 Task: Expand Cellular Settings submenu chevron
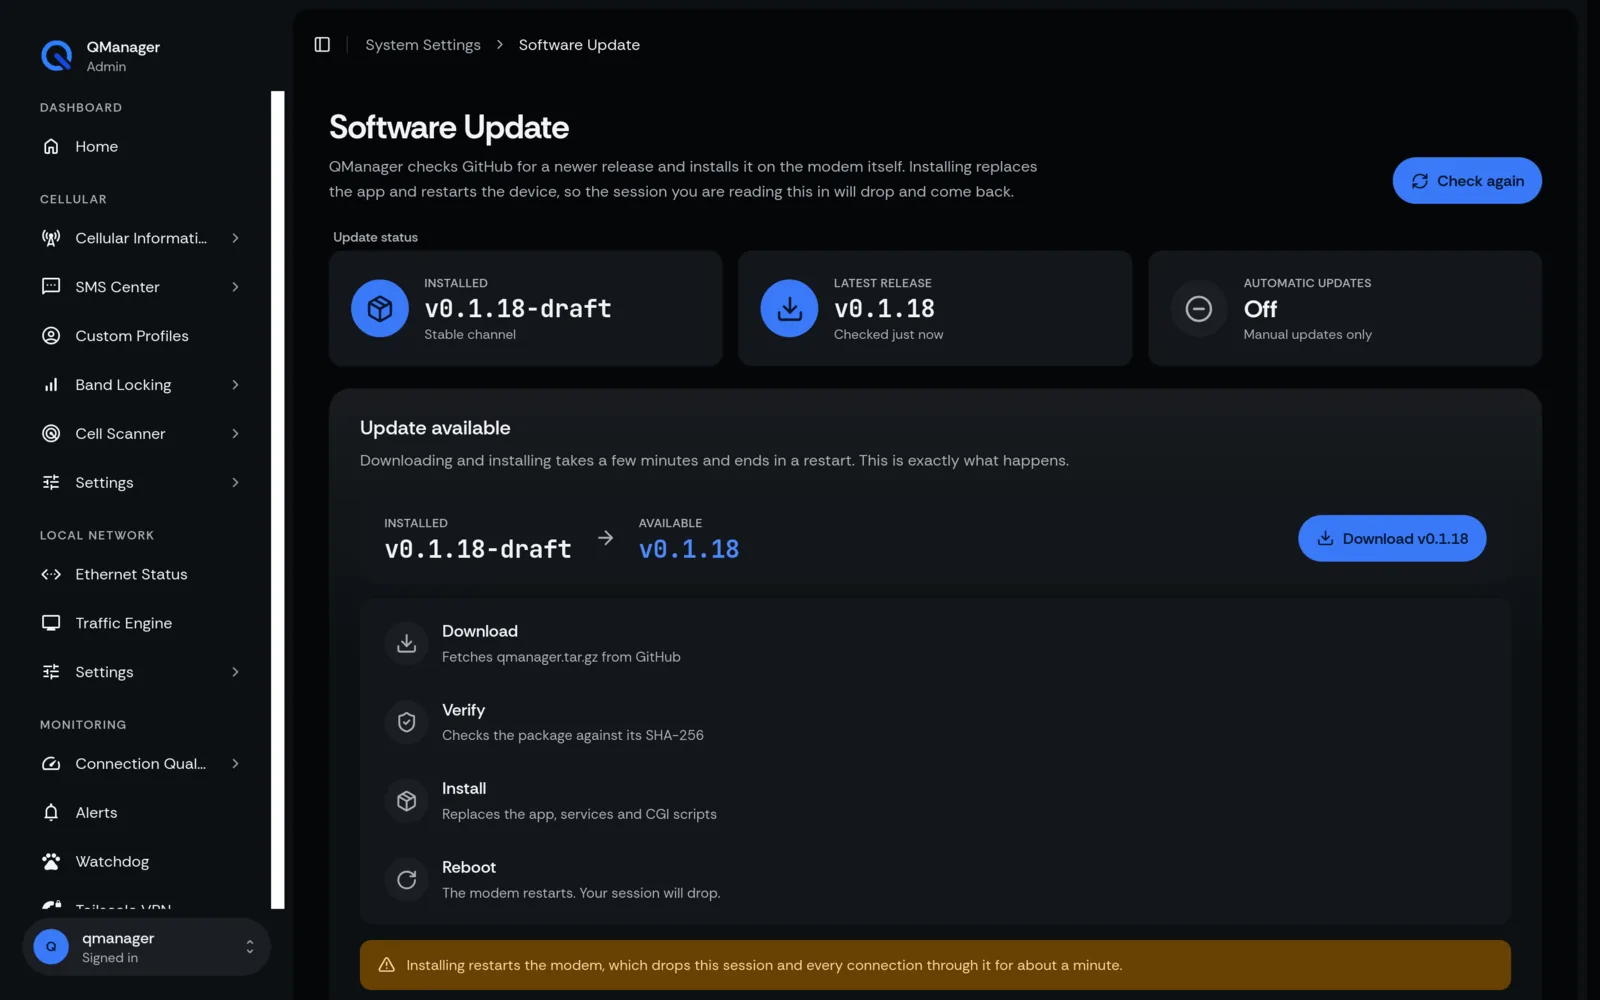tap(235, 483)
